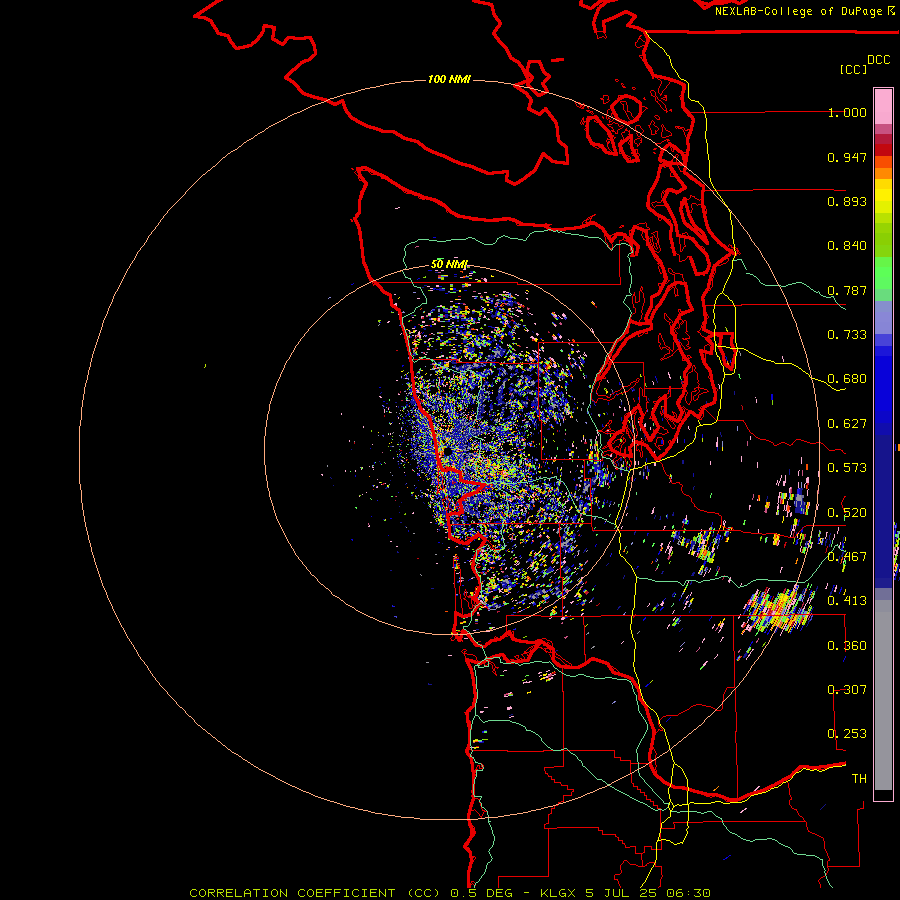Image resolution: width=900 pixels, height=900 pixels.
Task: Click the KLGX radar identifier
Action: [x=557, y=893]
